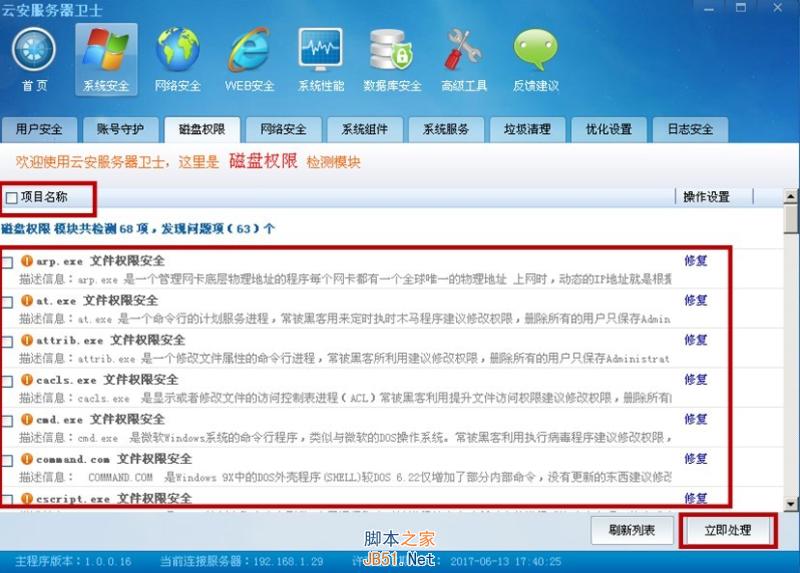Open the 网络安全 globe icon in toolbar
Screen dimensions: 800x573
pos(177,51)
